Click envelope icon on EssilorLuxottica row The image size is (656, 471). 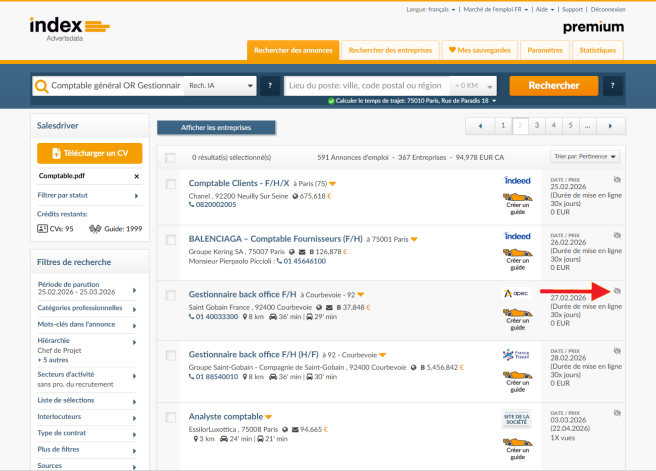pos(295,430)
